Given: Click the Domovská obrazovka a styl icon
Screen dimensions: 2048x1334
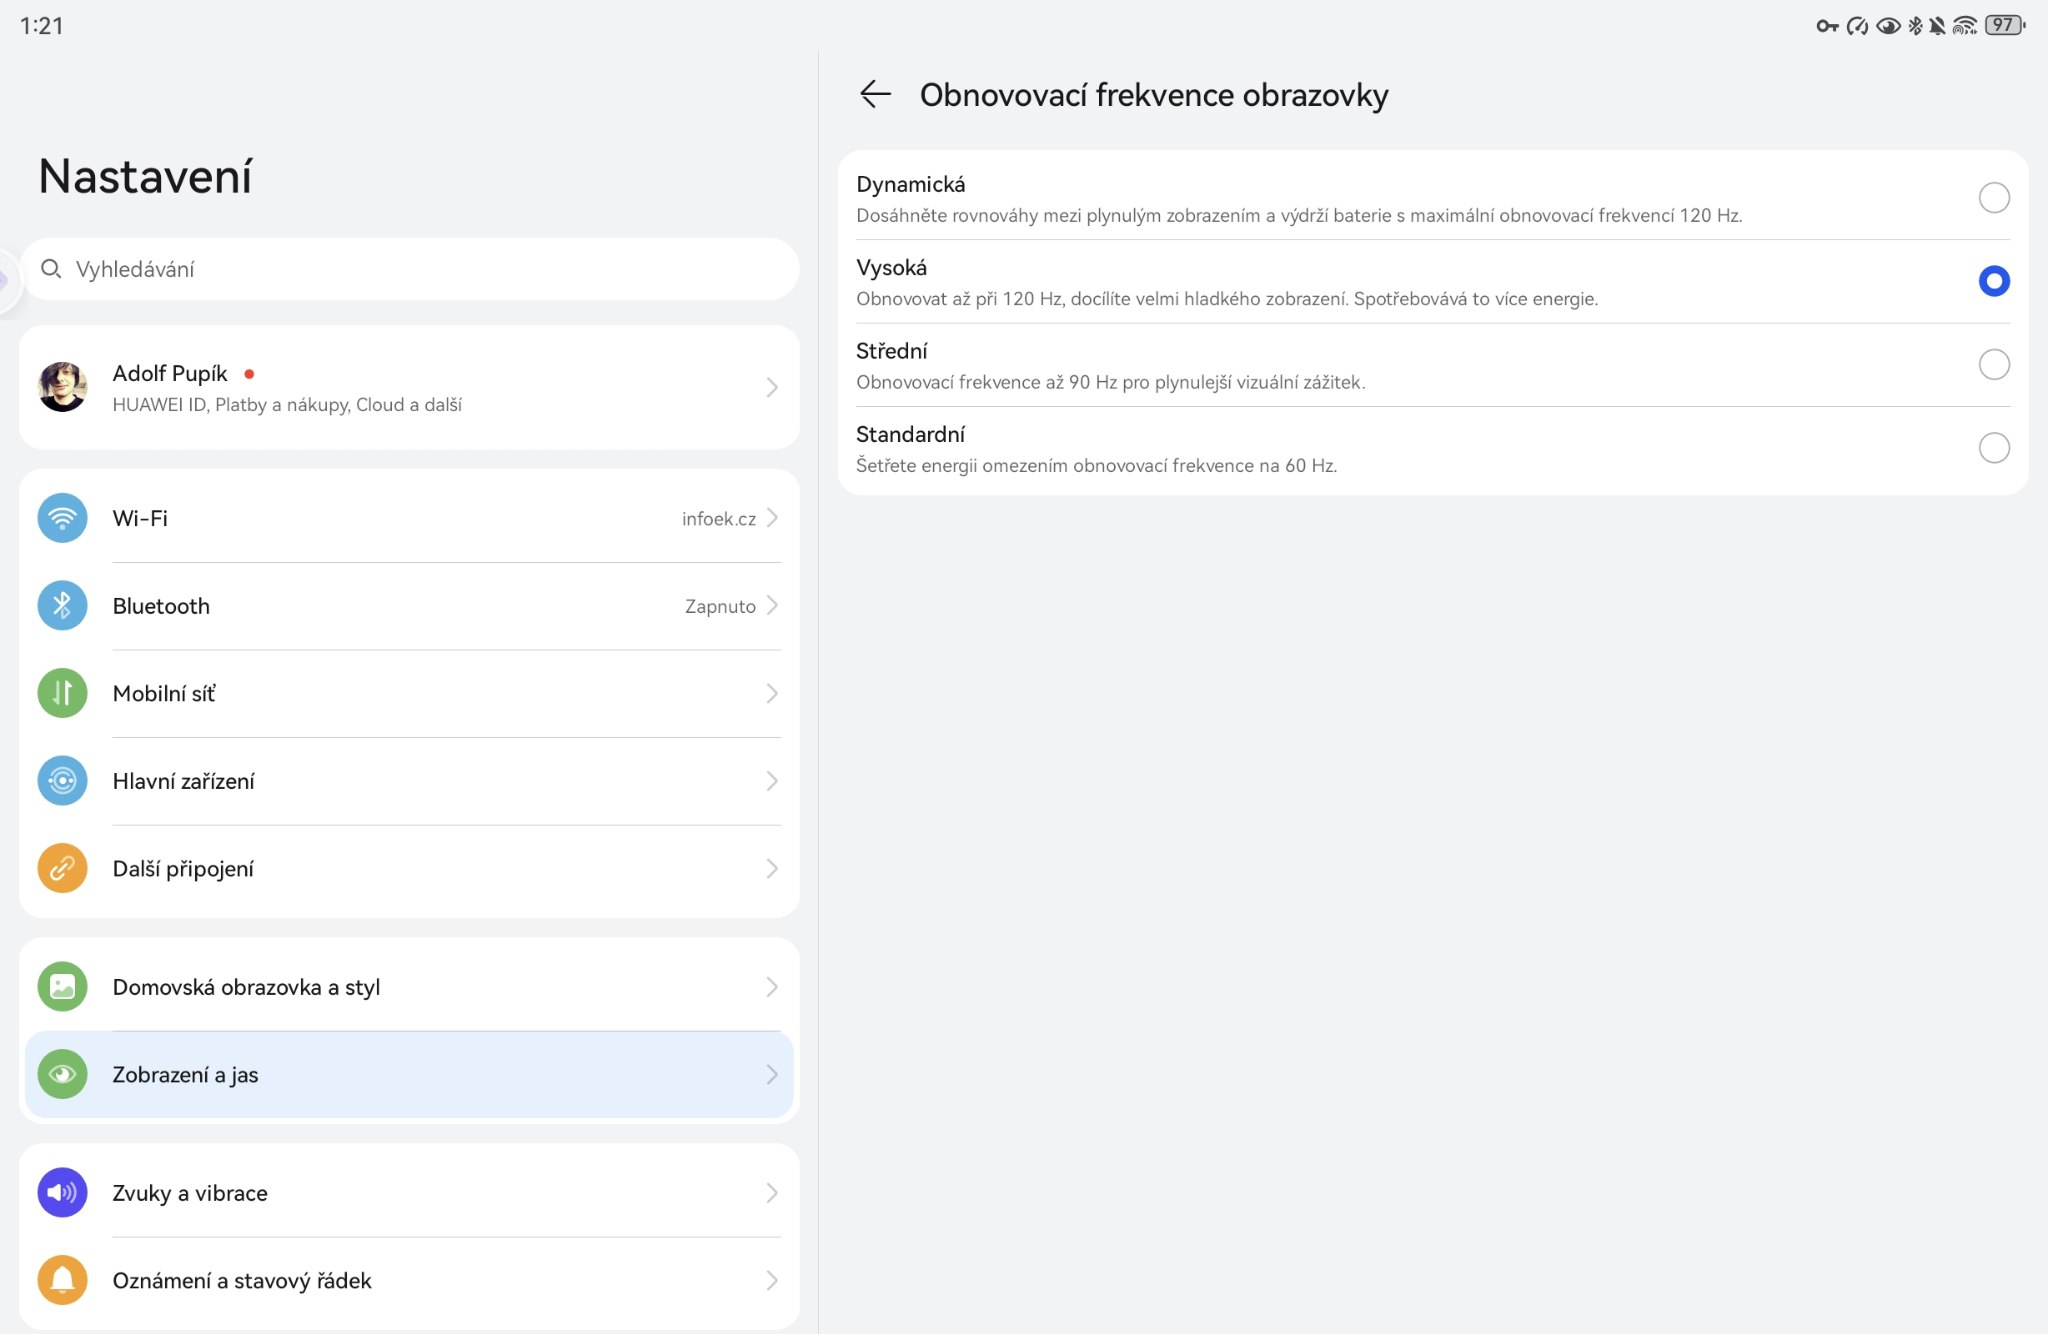Looking at the screenshot, I should [62, 987].
